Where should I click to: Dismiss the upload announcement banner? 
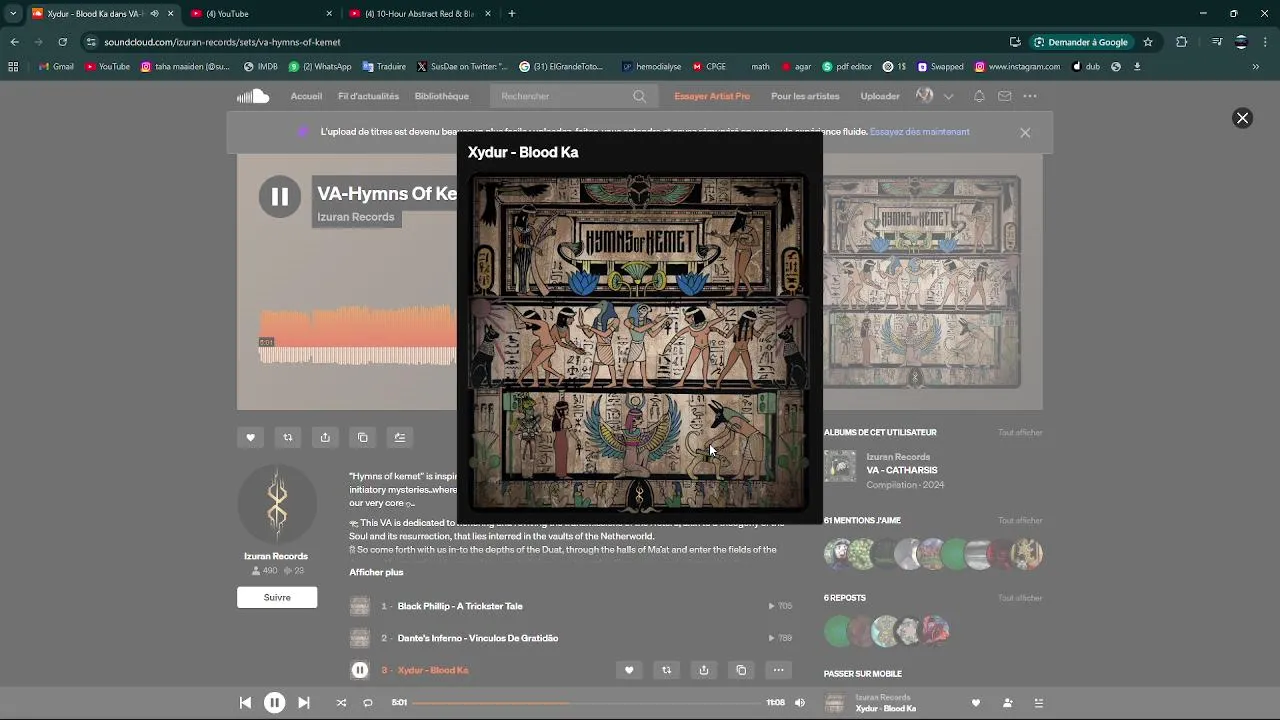point(1025,132)
